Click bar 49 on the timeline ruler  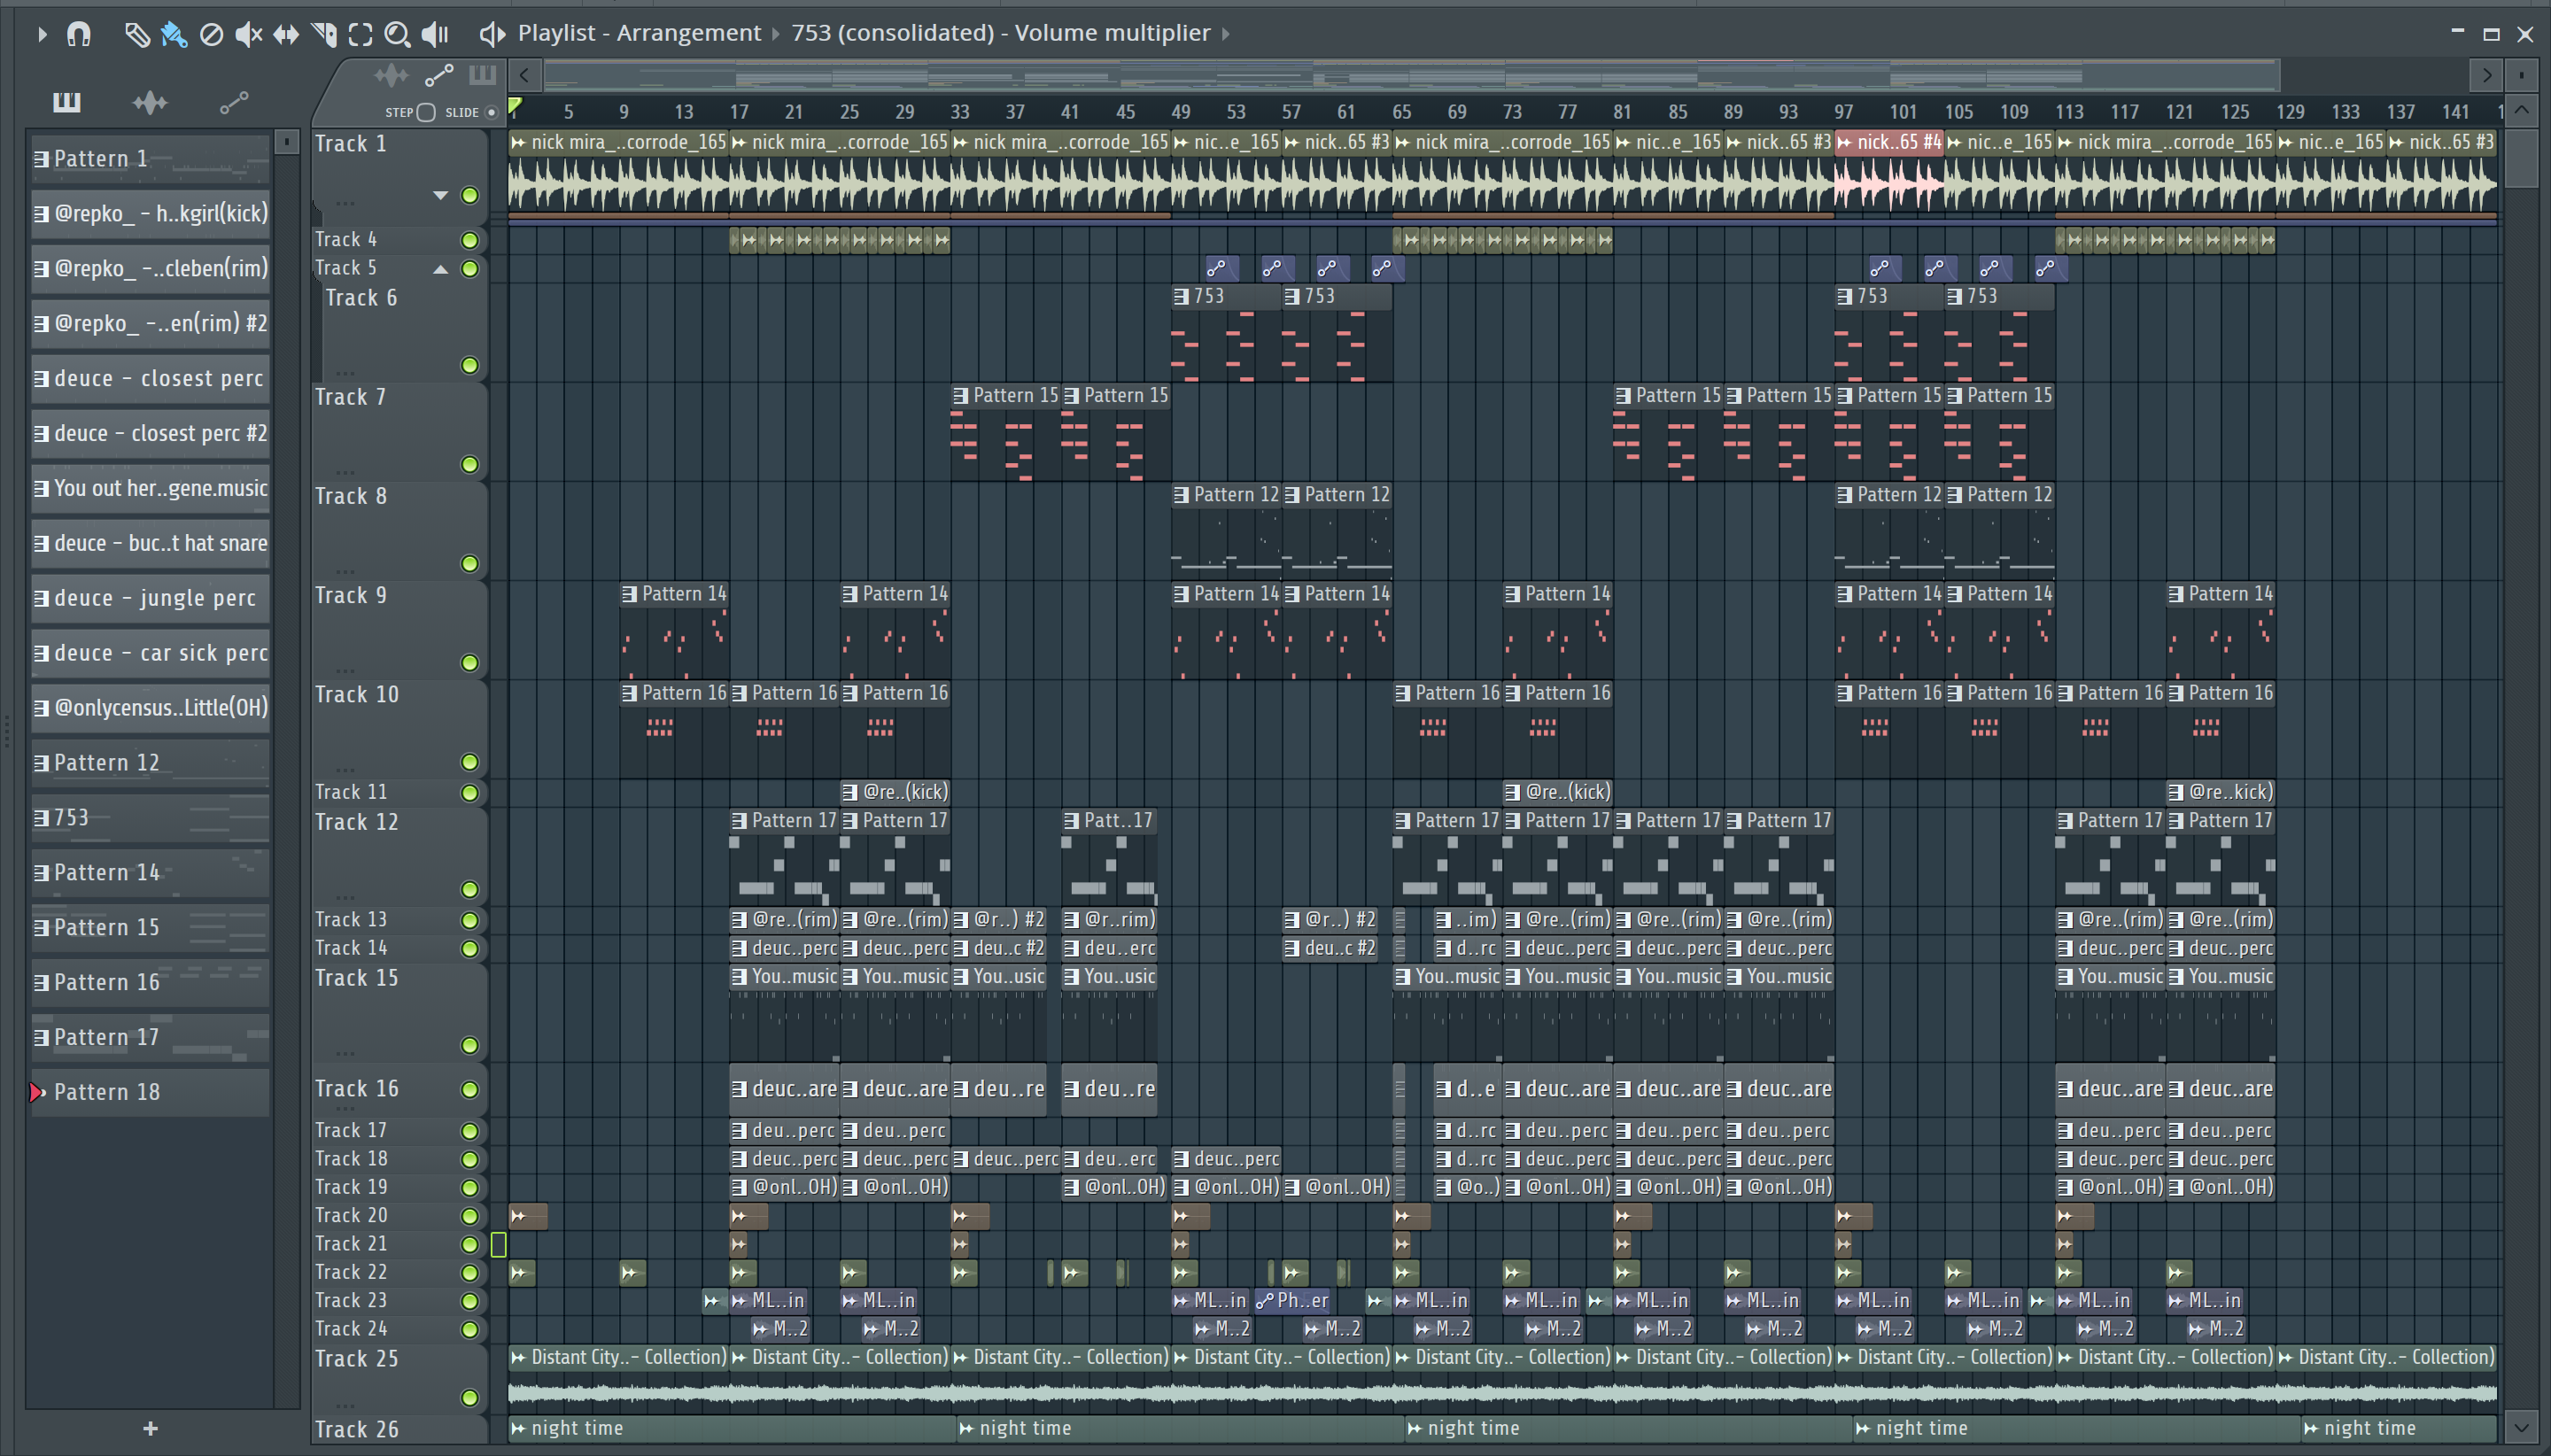1181,112
